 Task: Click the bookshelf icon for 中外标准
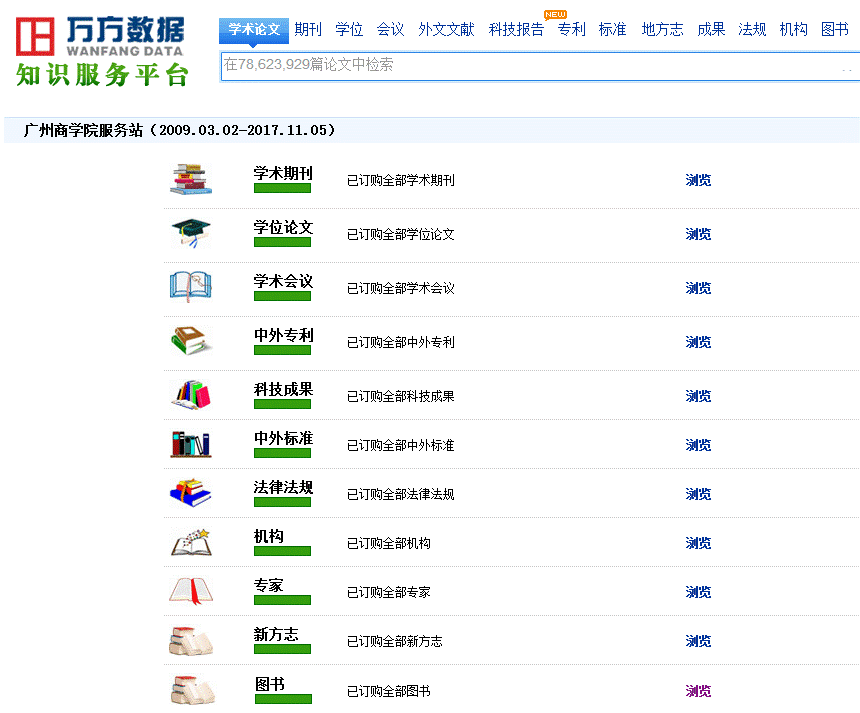pyautogui.click(x=191, y=444)
